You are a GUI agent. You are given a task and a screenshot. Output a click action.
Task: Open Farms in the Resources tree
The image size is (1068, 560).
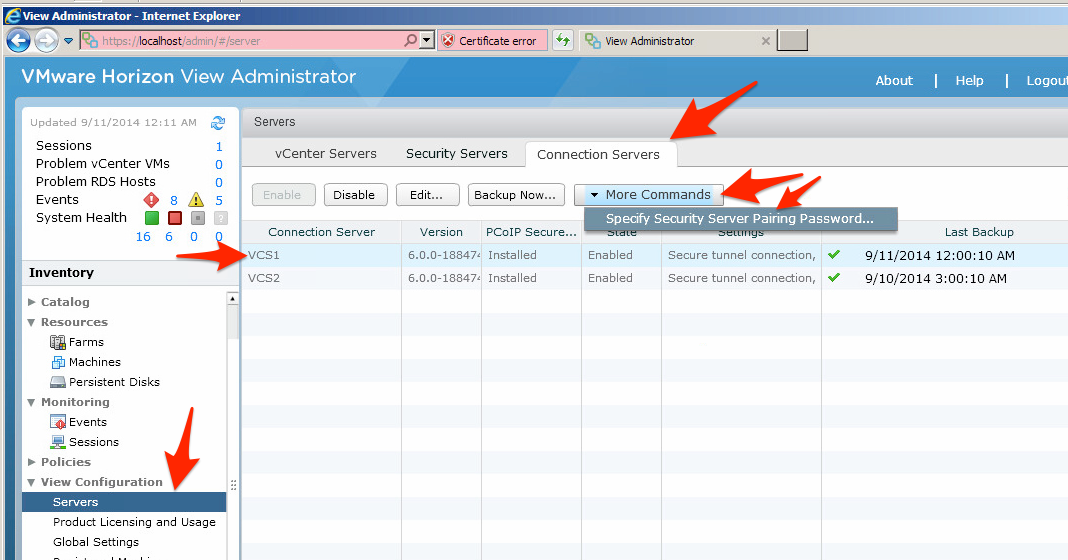coord(86,342)
